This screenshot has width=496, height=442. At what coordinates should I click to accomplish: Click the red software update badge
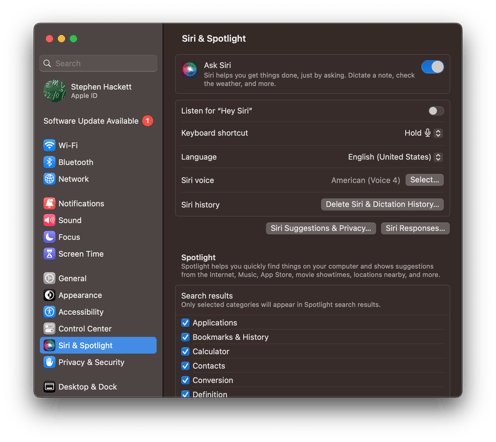(148, 121)
